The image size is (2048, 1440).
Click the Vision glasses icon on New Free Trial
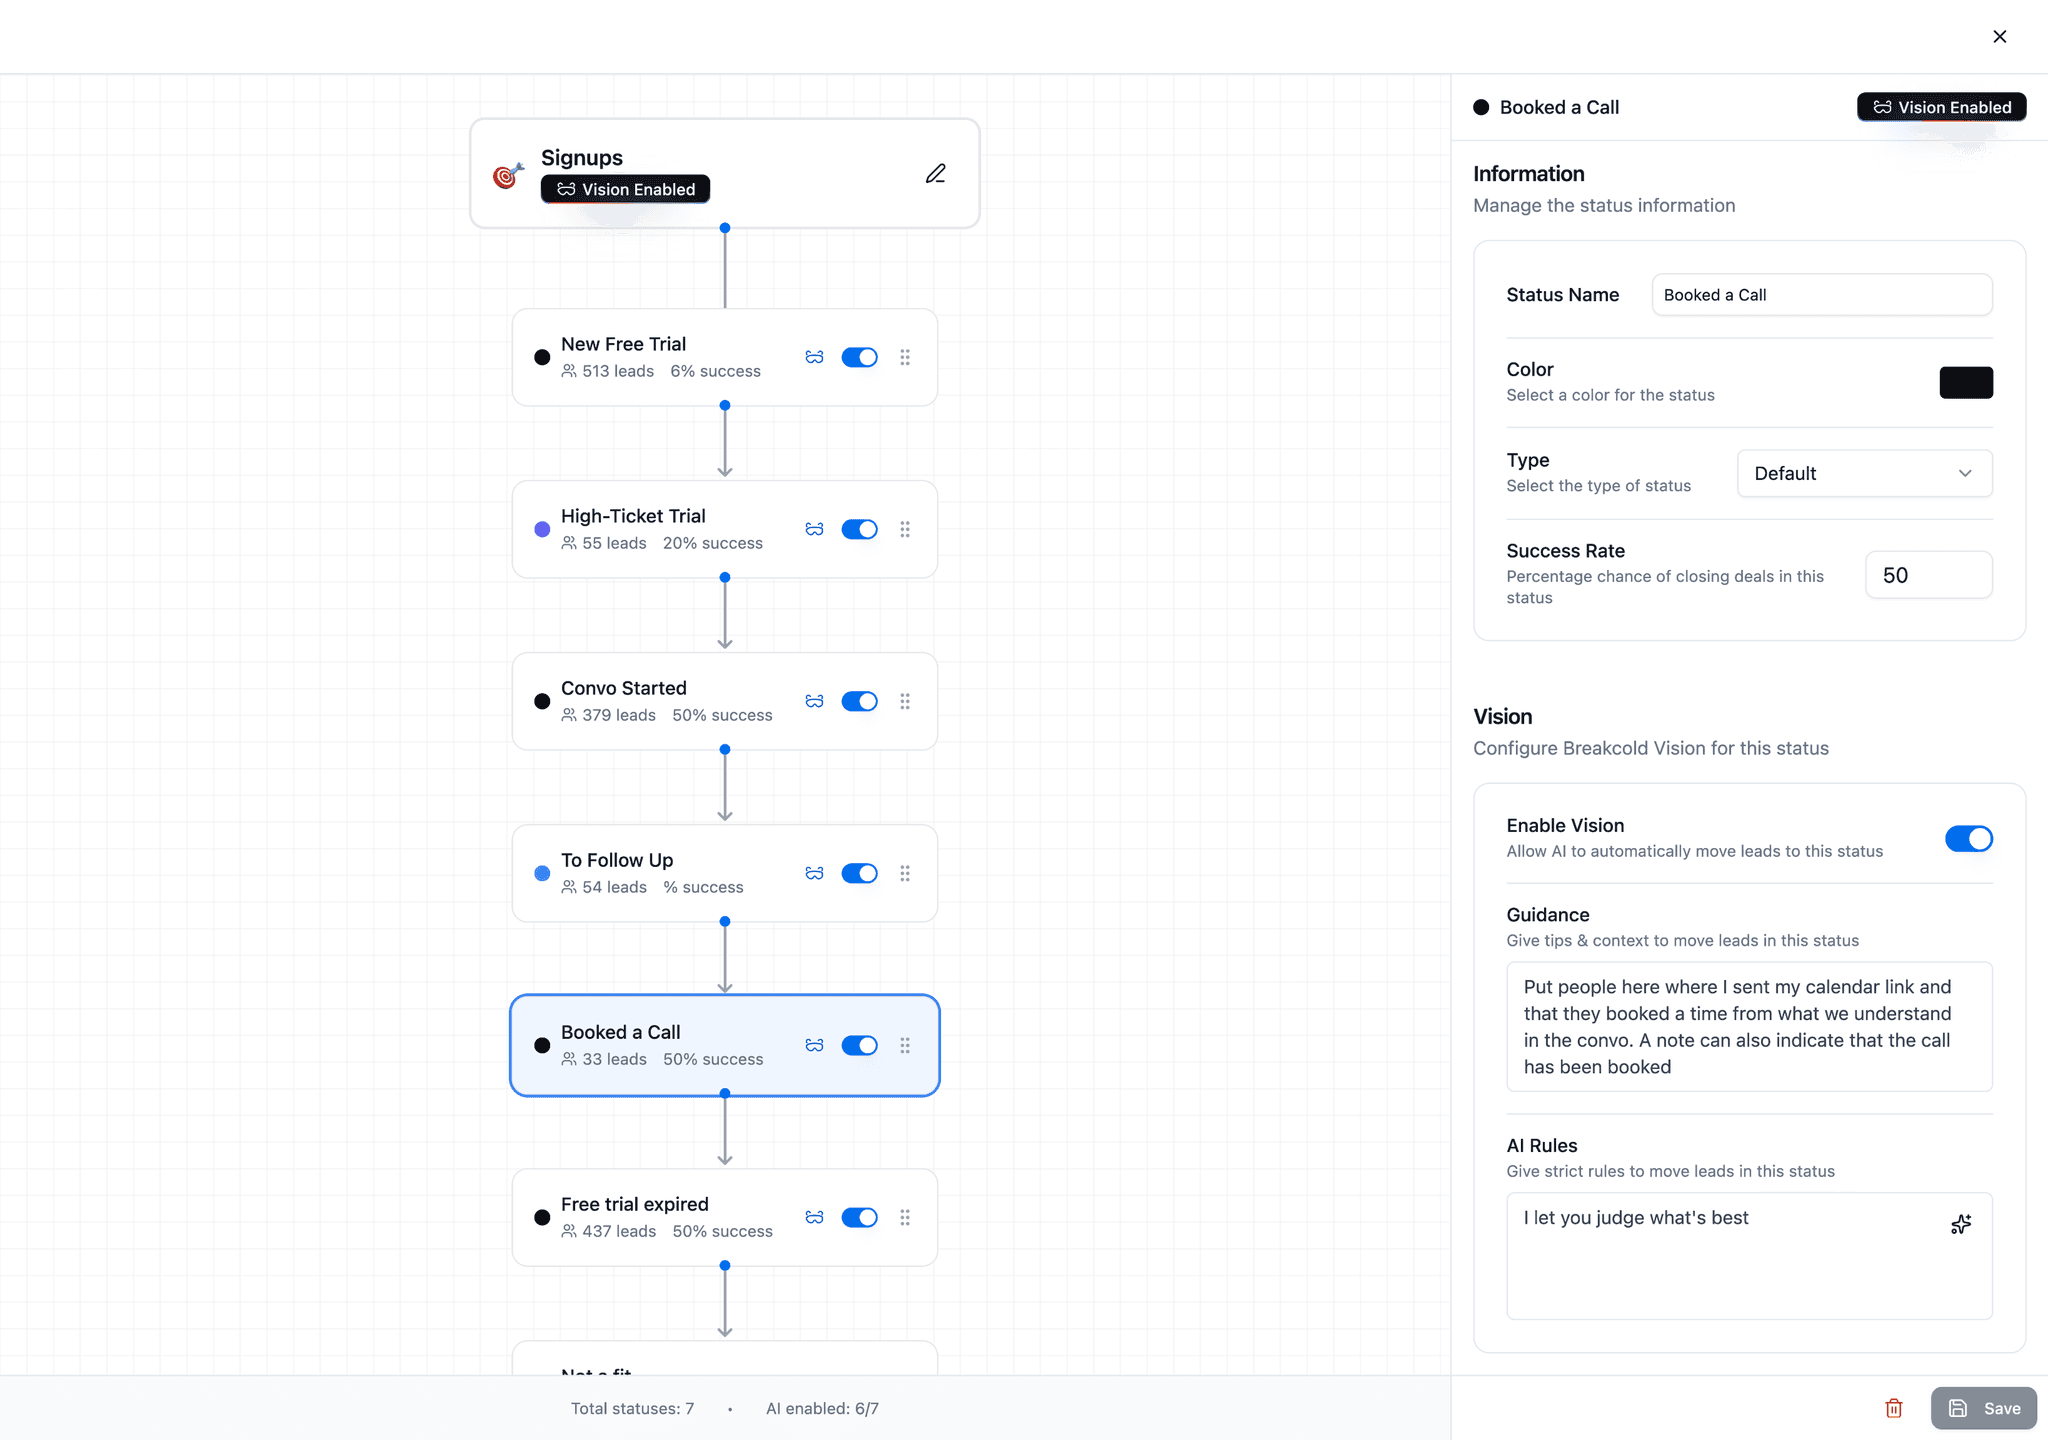point(814,357)
